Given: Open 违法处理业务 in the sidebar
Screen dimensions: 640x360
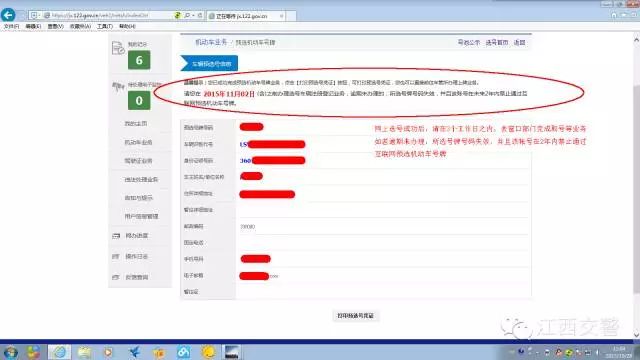Looking at the screenshot, I should (x=141, y=180).
